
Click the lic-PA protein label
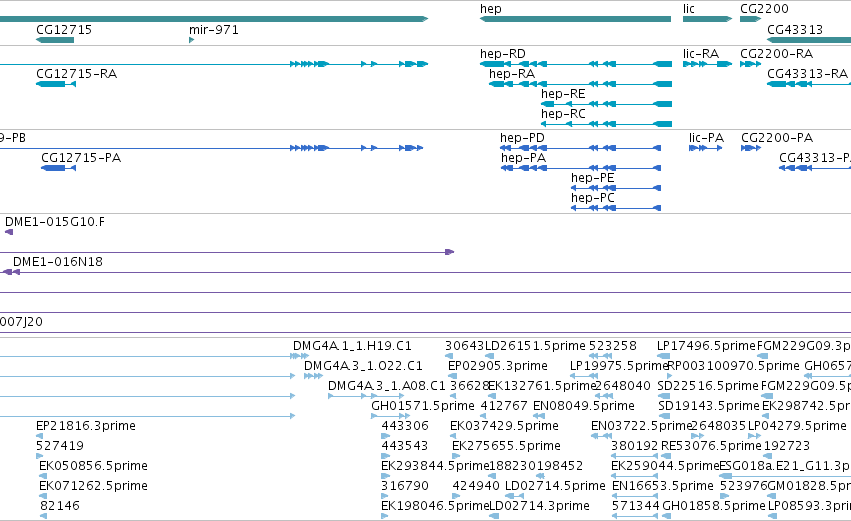coord(706,138)
